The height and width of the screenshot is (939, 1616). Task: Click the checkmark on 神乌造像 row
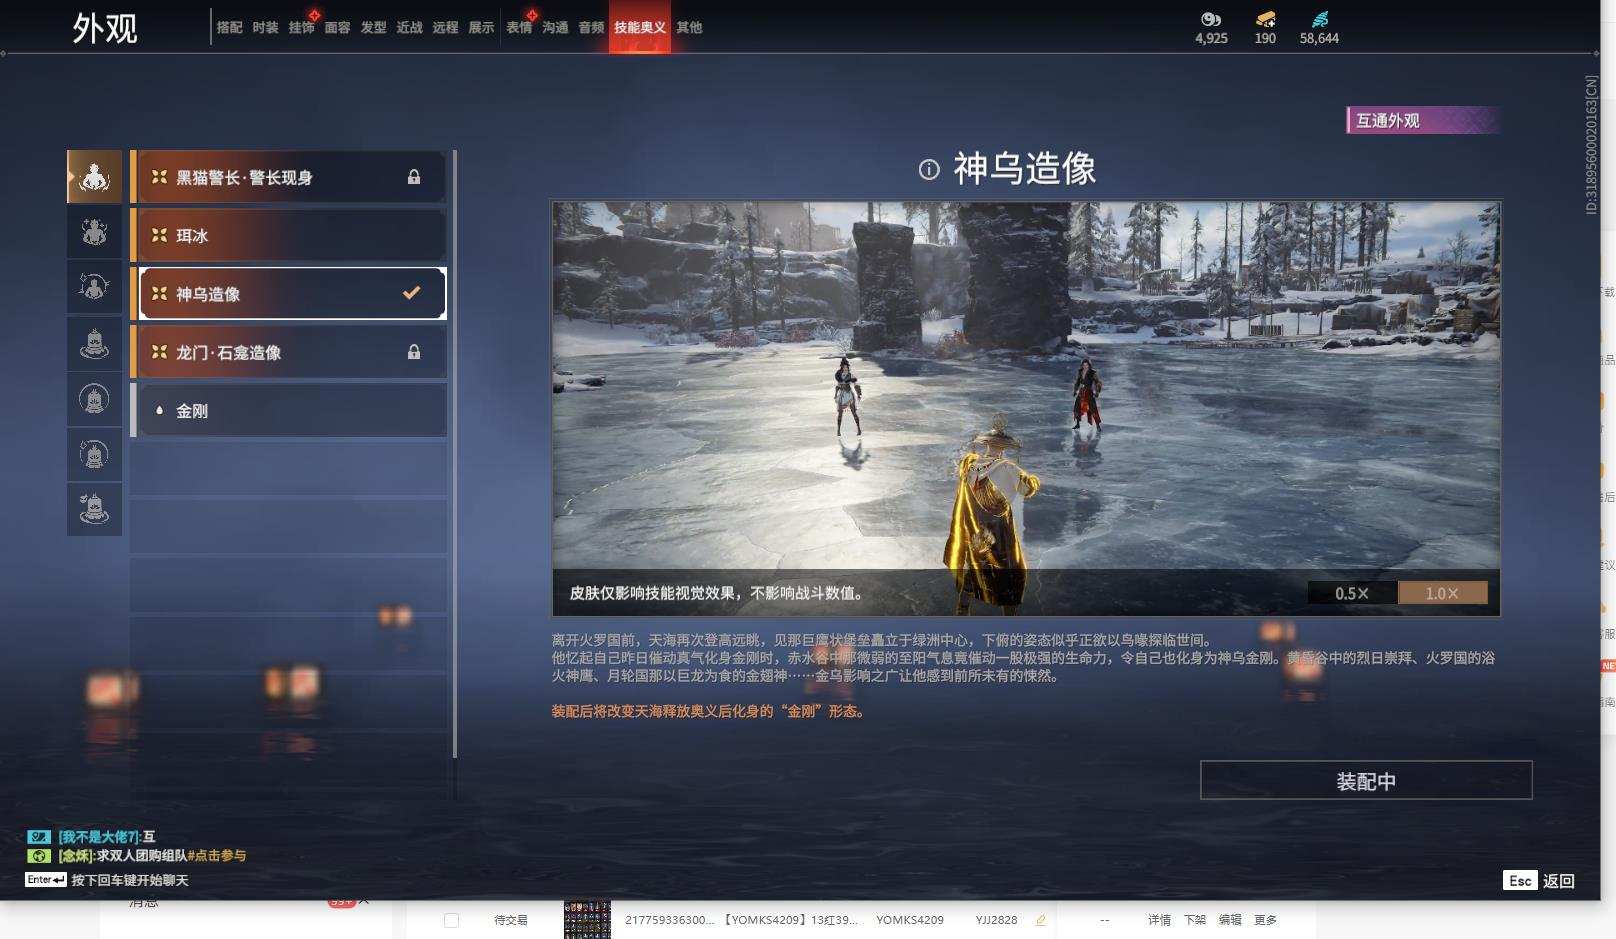click(411, 293)
